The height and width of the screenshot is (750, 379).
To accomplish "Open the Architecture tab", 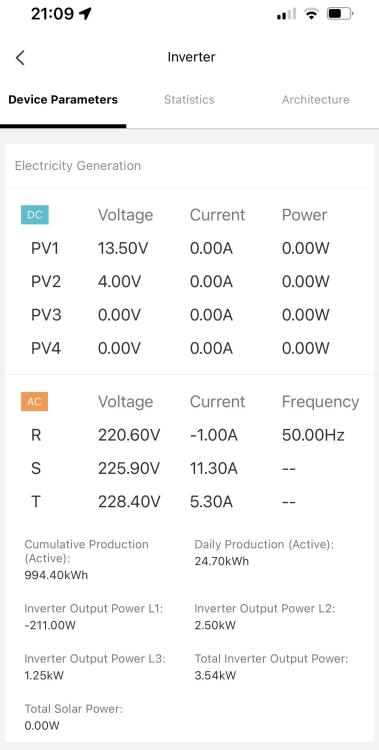I will (x=315, y=99).
